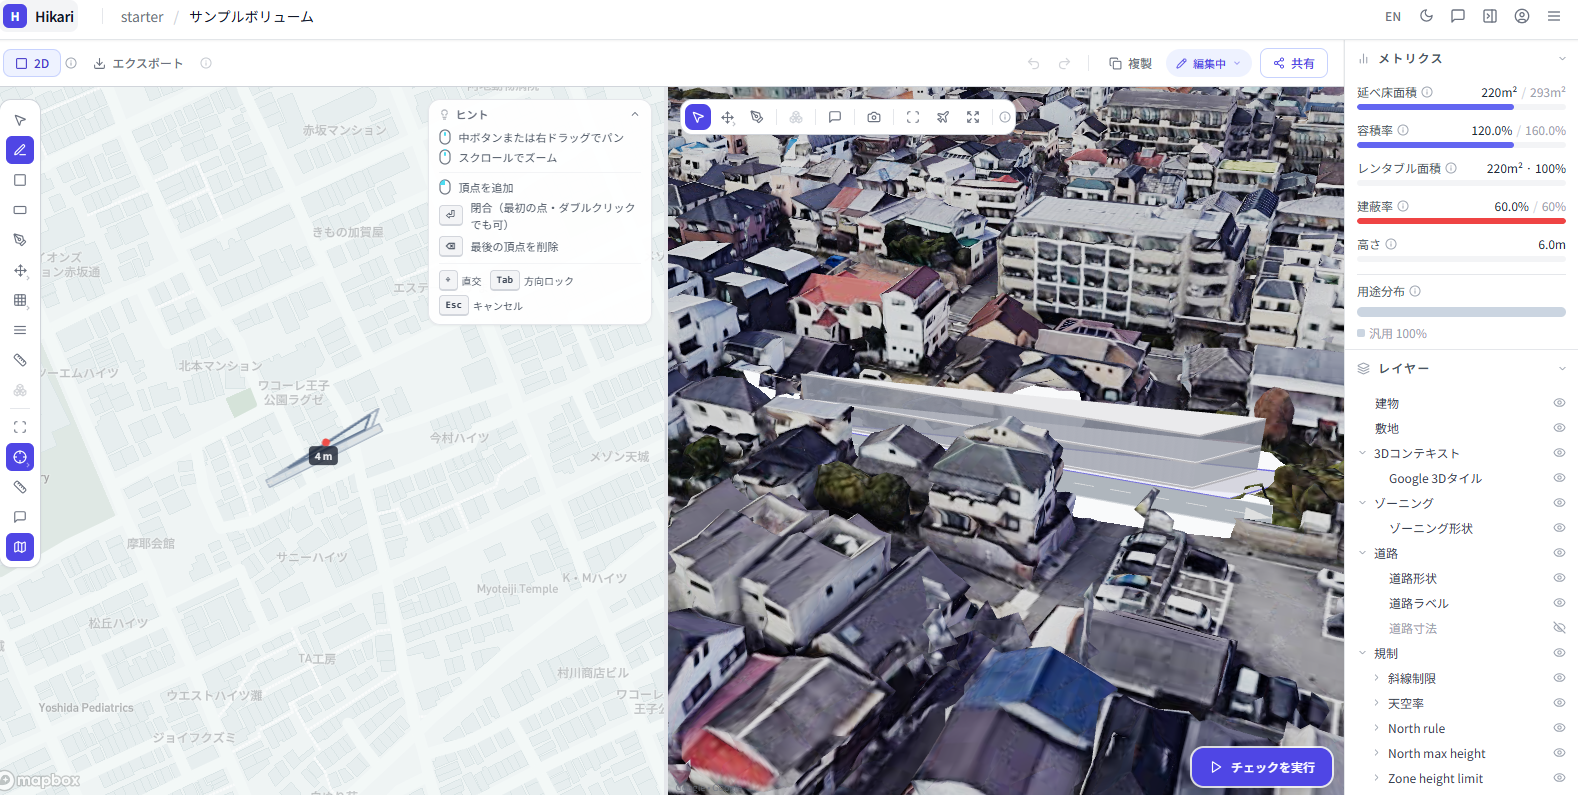This screenshot has width=1578, height=795.
Task: Collapse the 3Dコンテキスト group
Action: pos(1362,453)
